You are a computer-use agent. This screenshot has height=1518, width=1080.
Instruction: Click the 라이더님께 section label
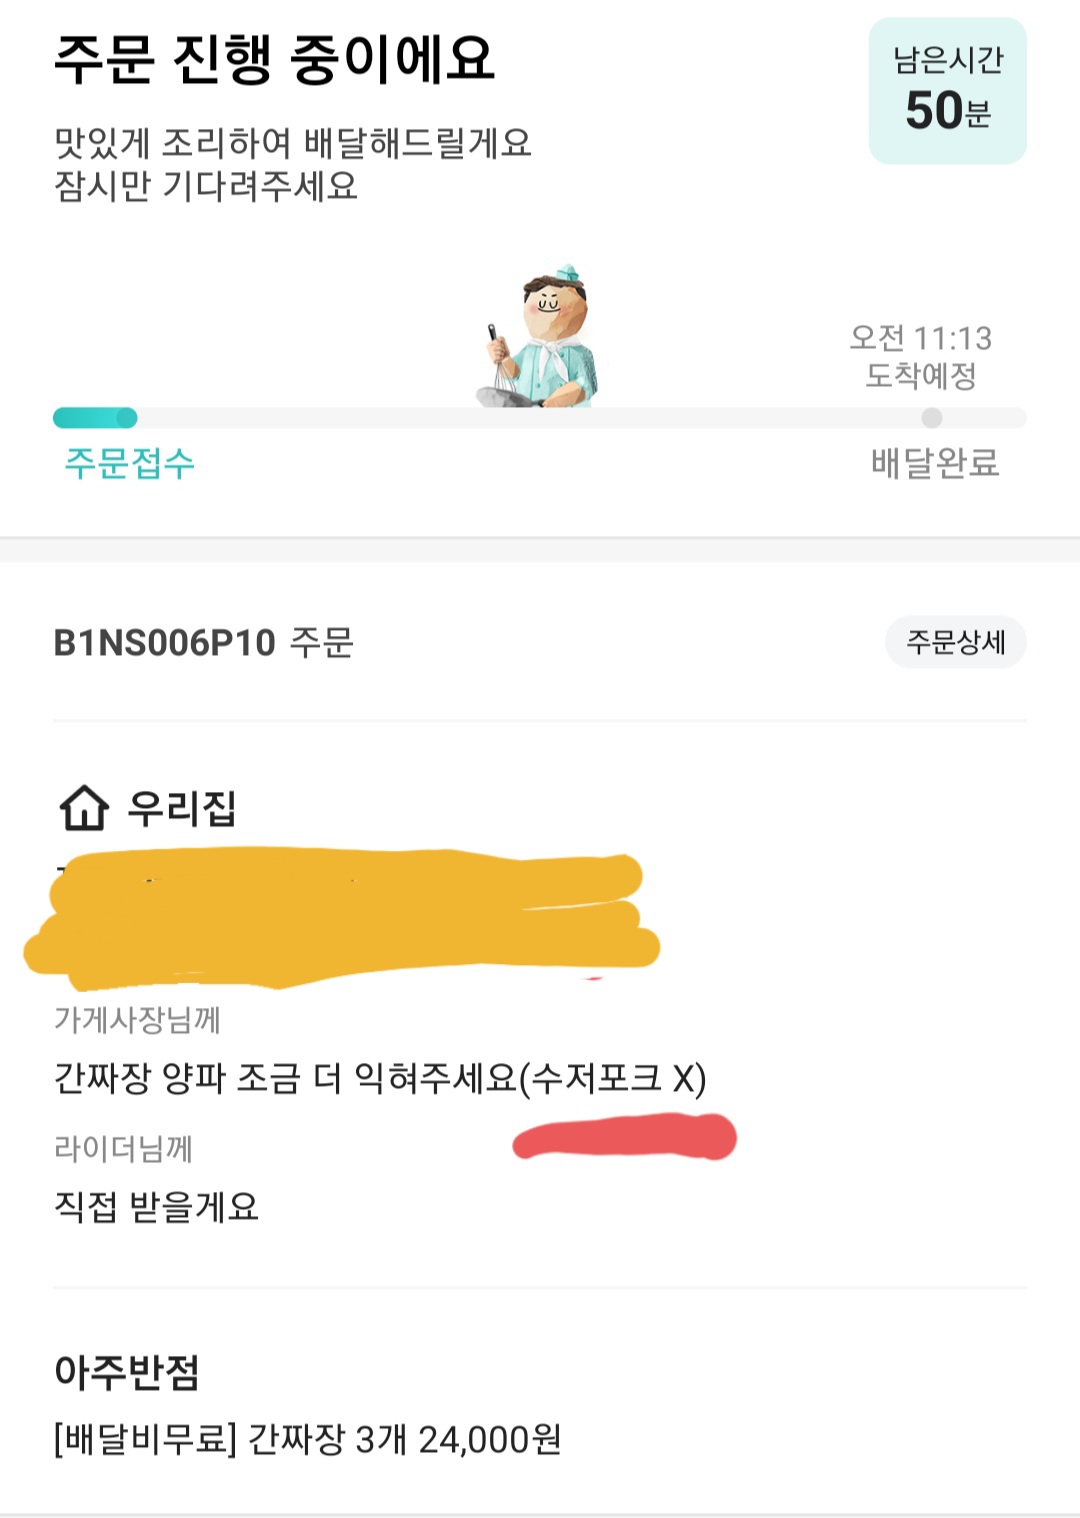[123, 1149]
